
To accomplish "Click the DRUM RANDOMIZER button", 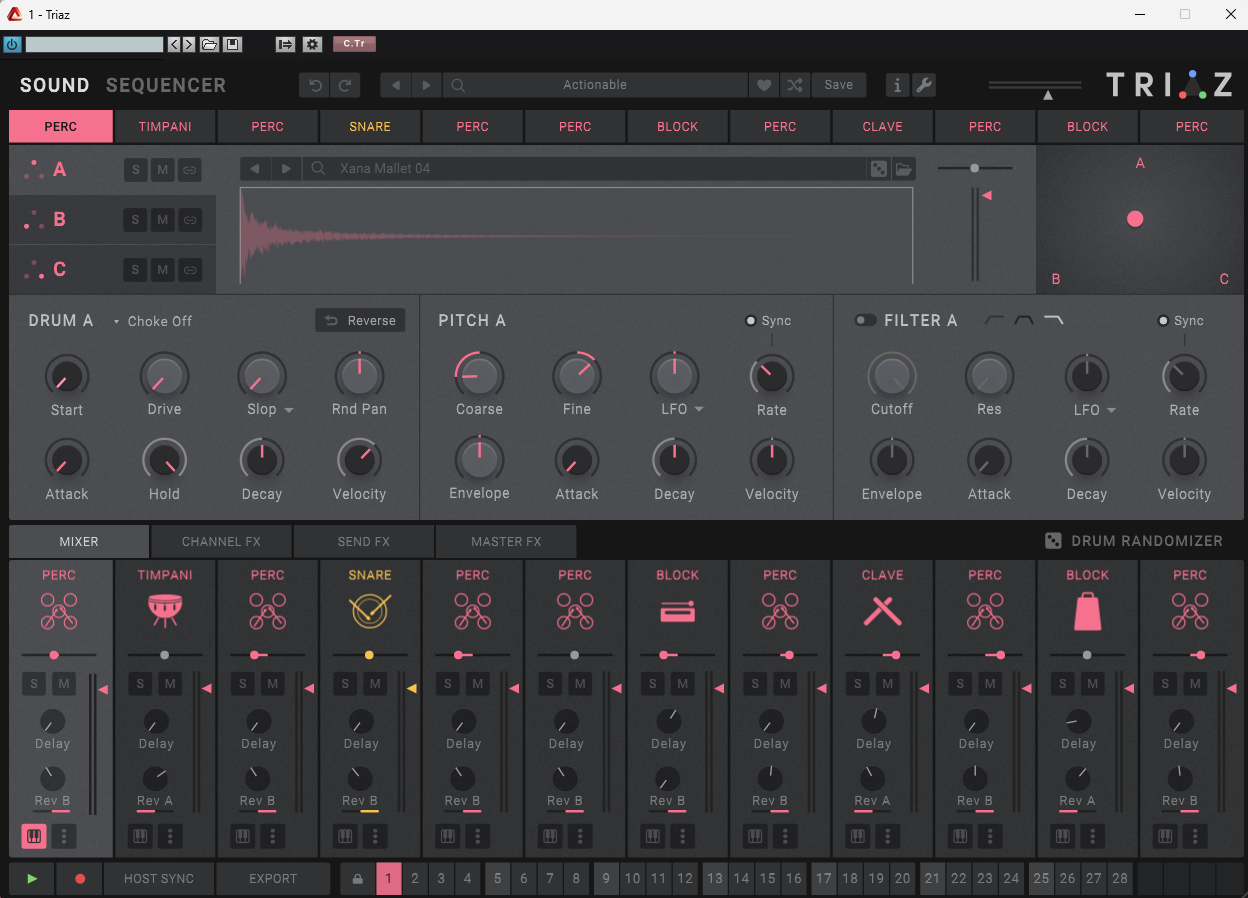I will tap(1134, 541).
